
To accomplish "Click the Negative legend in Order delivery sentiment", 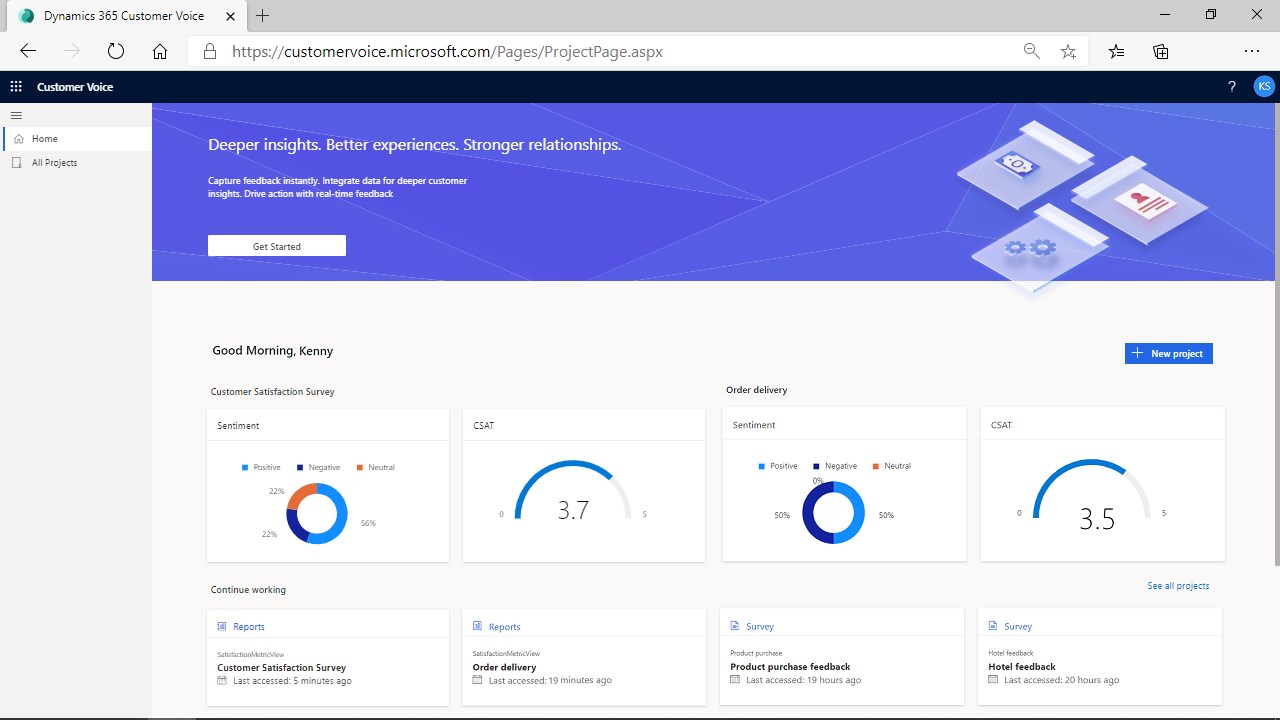I will click(835, 466).
